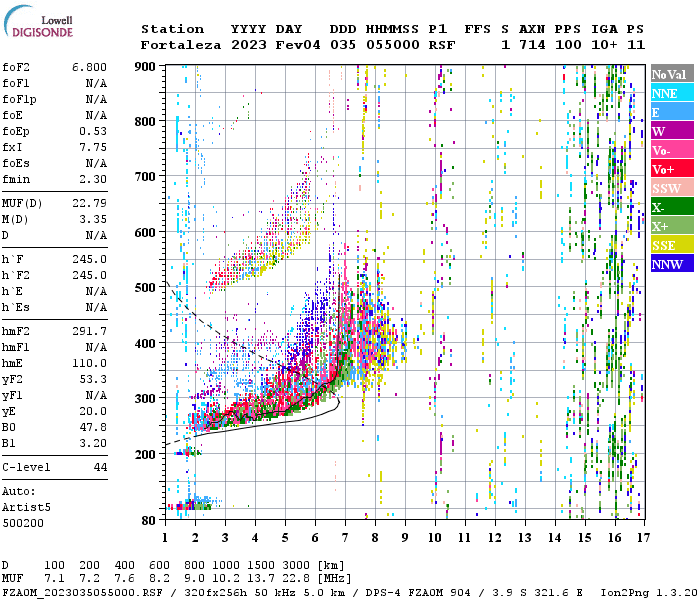Image resolution: width=700 pixels, height=600 pixels.
Task: Select the X+ light green legend swatch
Action: pos(672,225)
